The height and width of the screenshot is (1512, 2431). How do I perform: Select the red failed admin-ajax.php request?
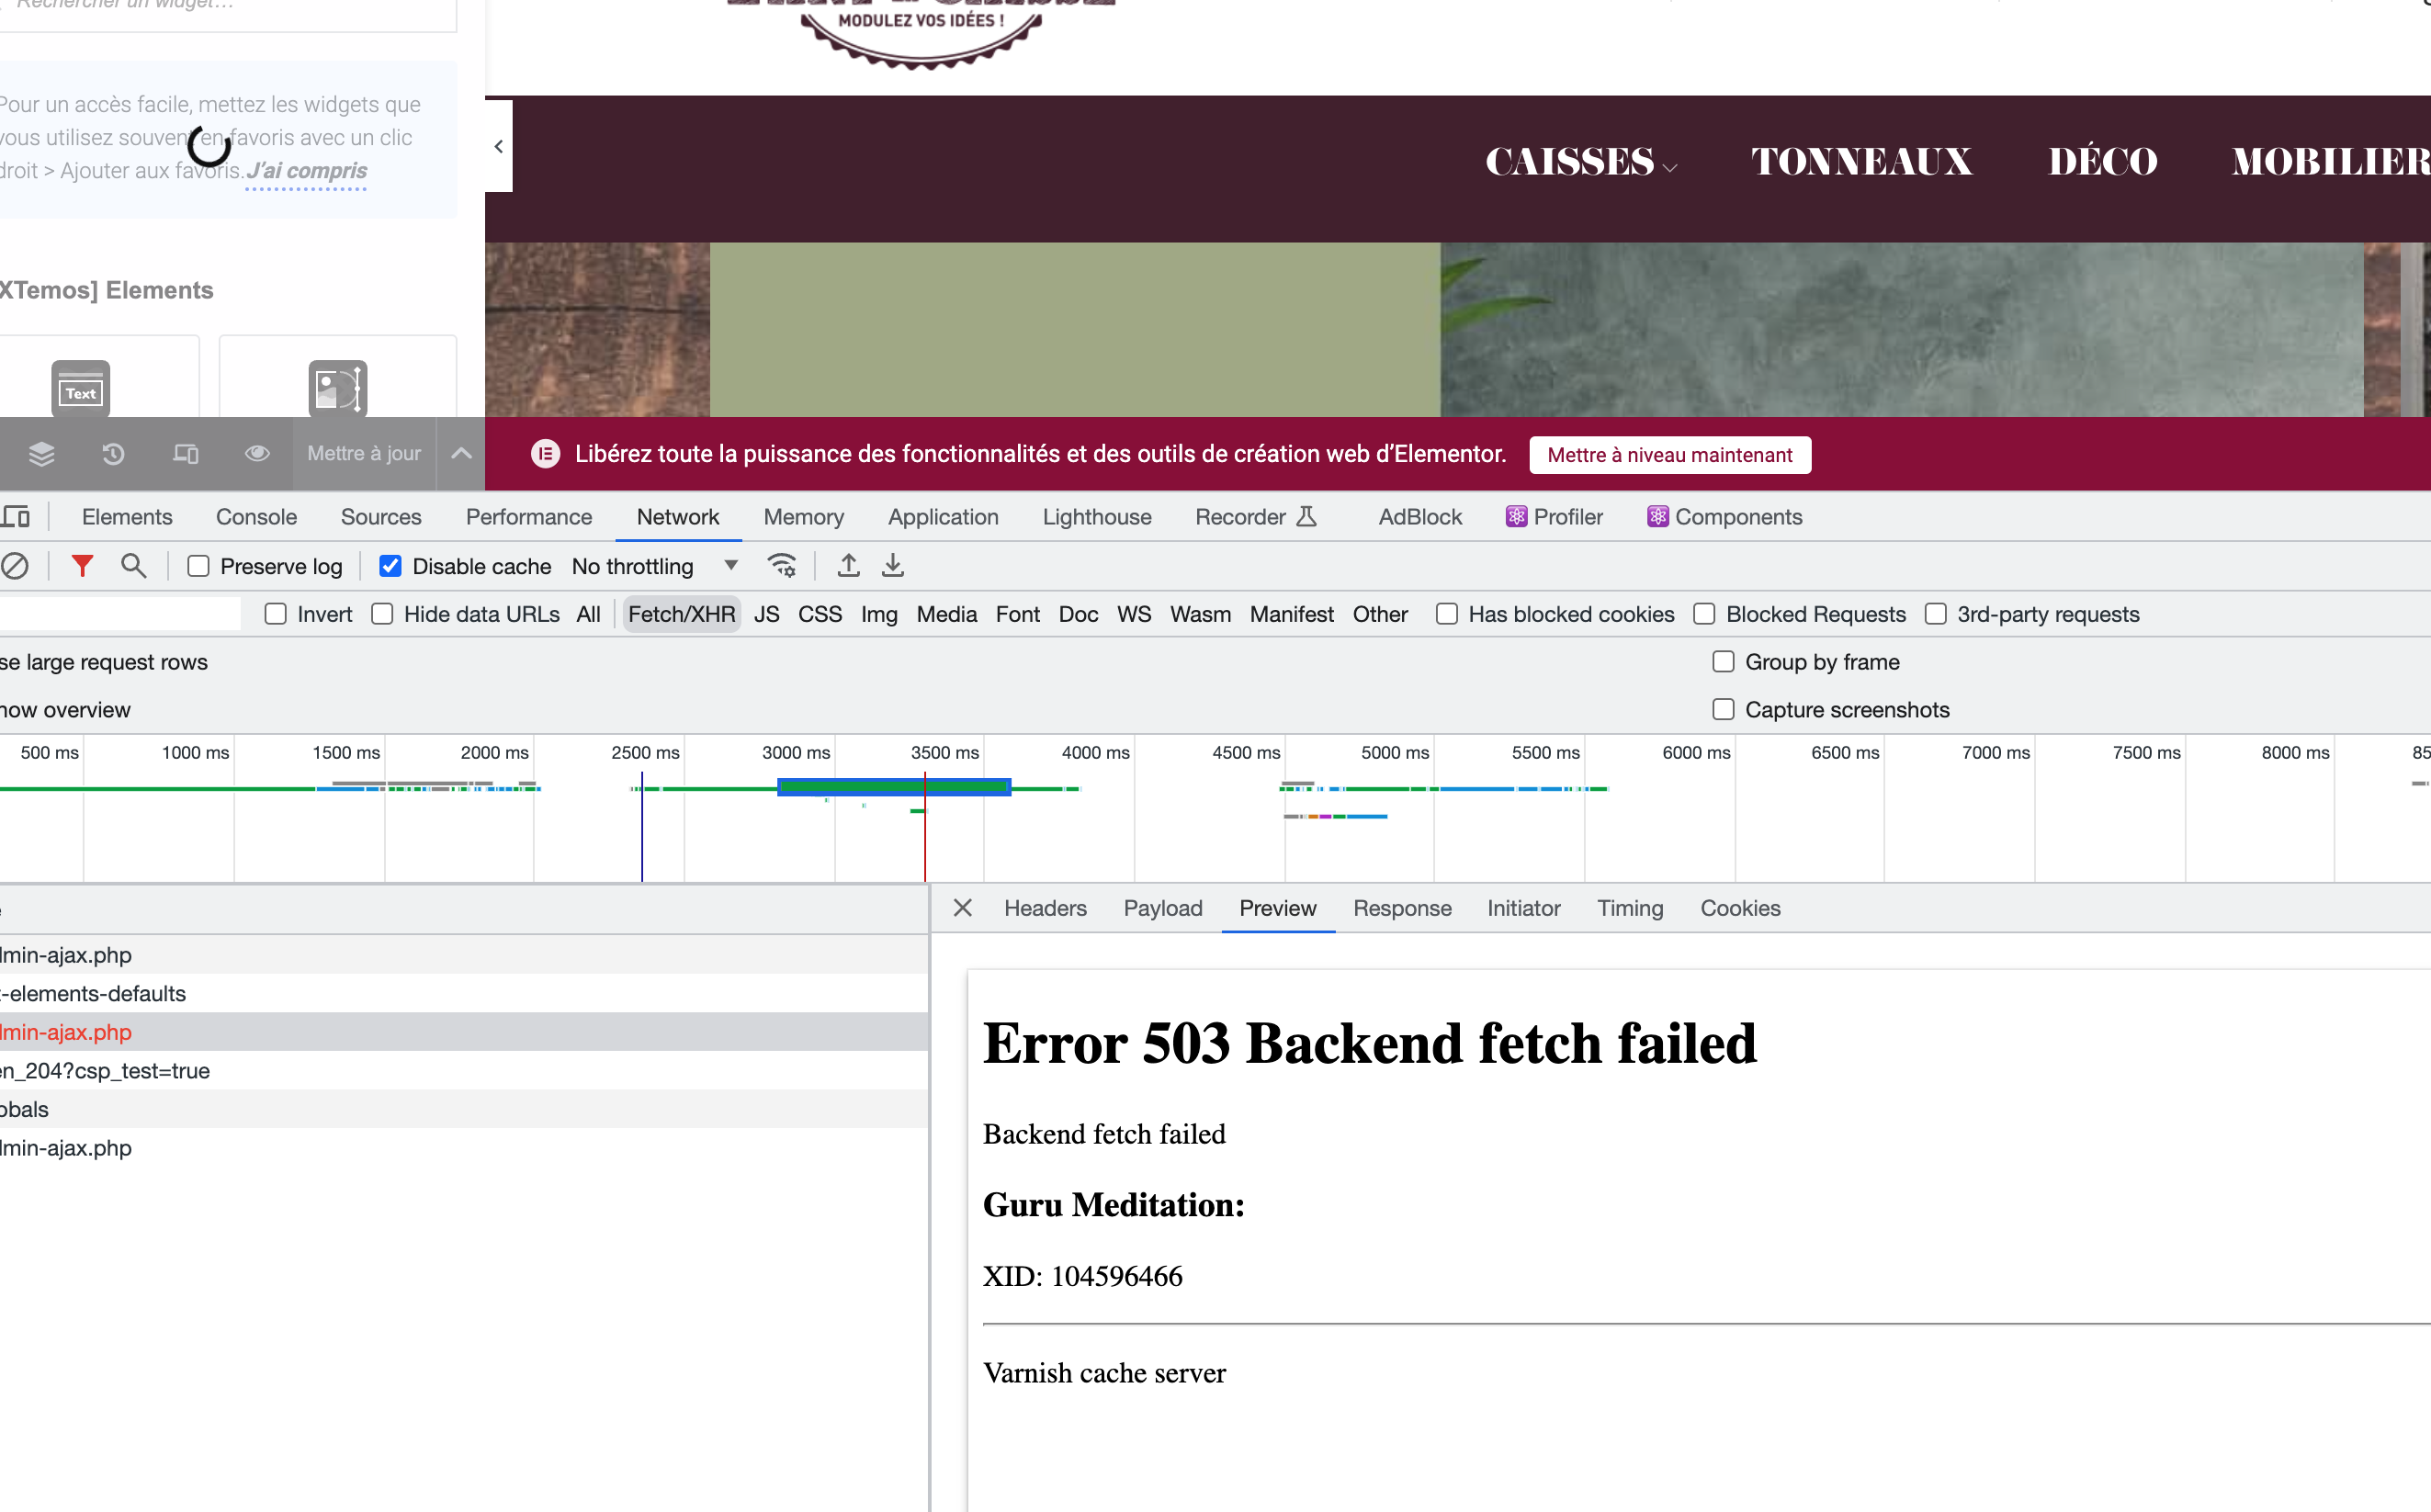click(x=66, y=1032)
